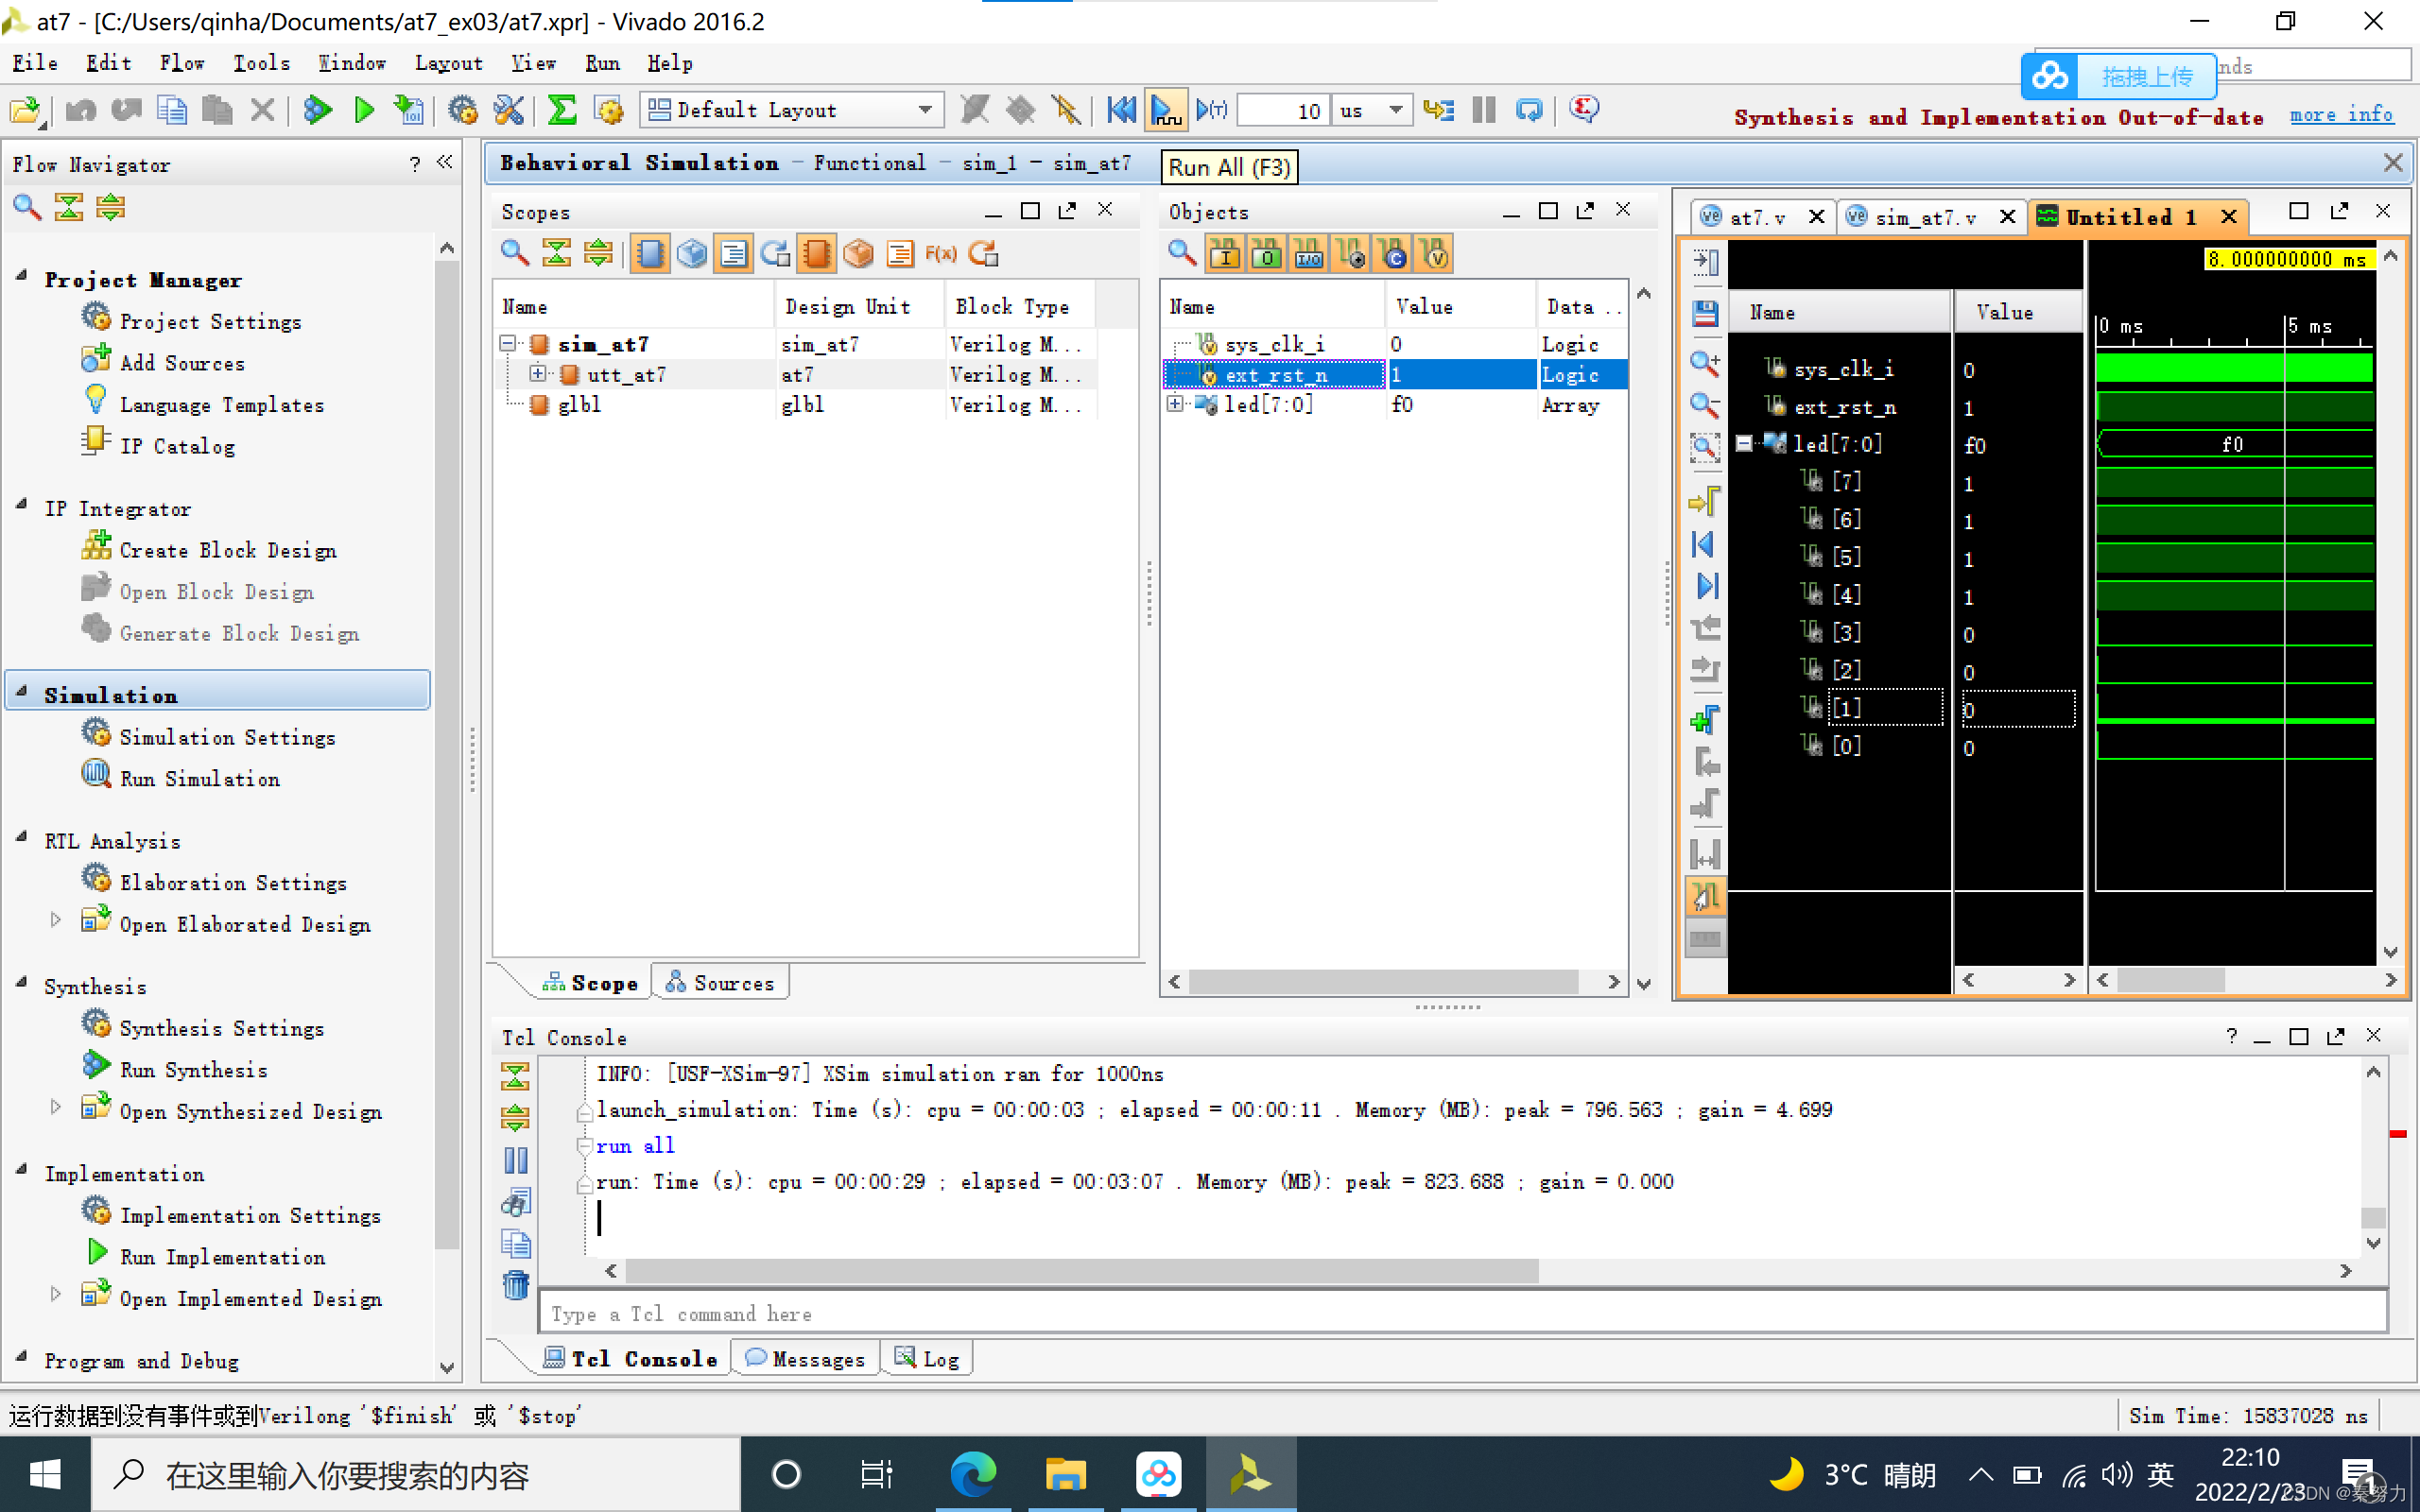
Task: Toggle visibility of led[7:0] waveform
Action: (x=1744, y=444)
